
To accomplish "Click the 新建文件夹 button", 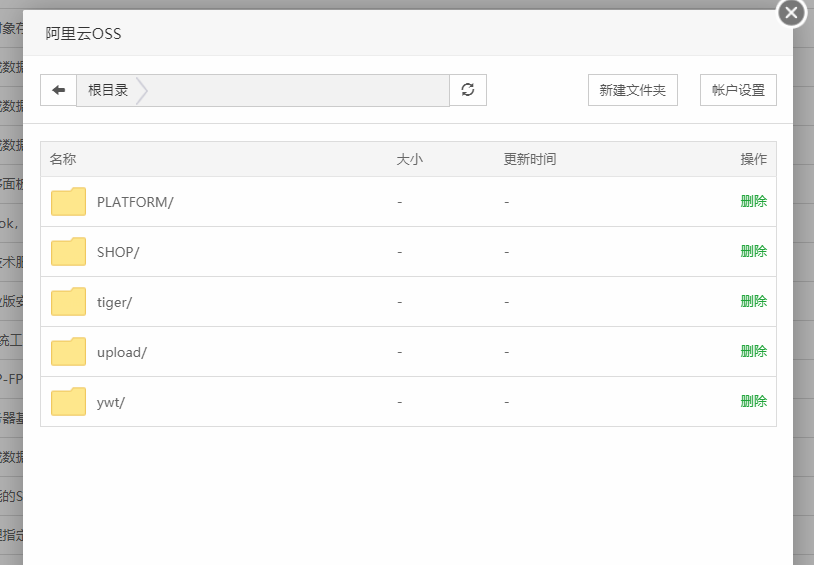I will tap(632, 90).
